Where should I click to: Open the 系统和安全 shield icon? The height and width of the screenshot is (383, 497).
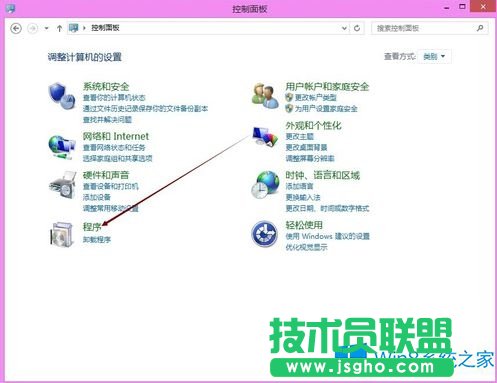click(62, 96)
